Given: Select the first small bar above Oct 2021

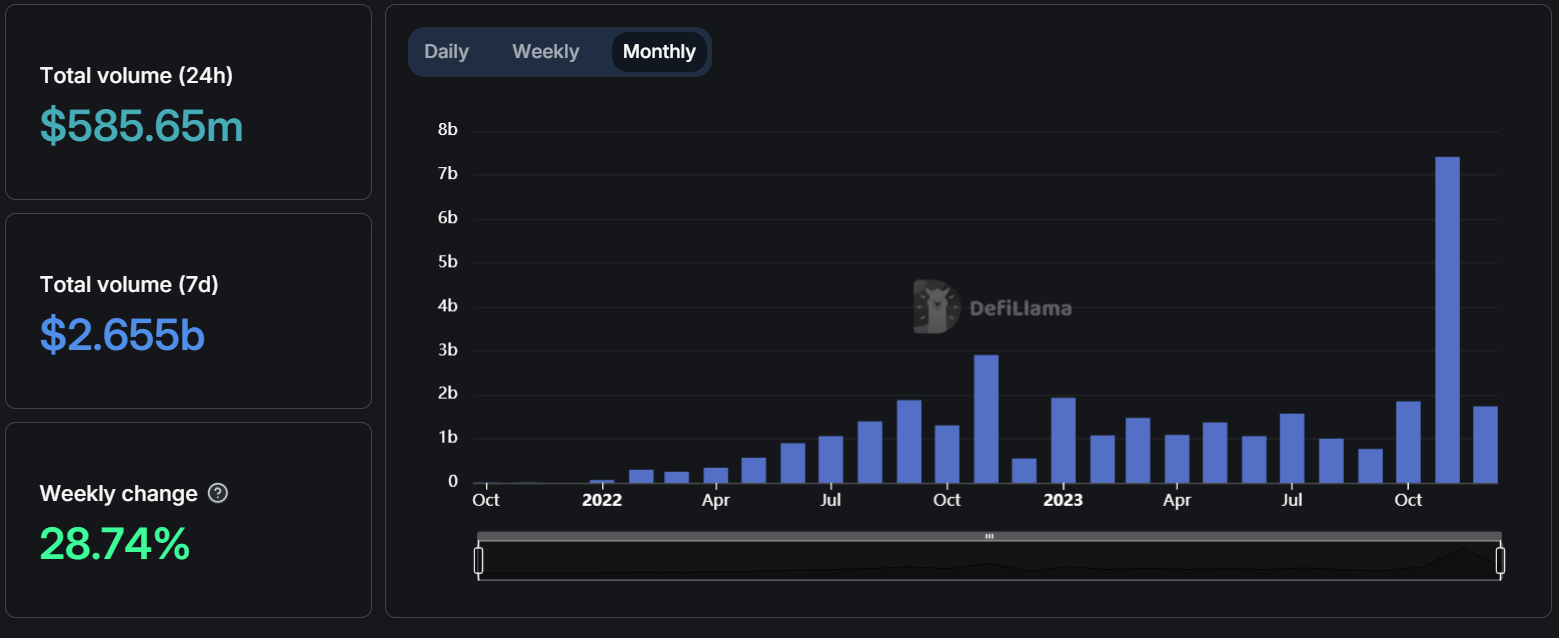Looking at the screenshot, I should coord(486,480).
